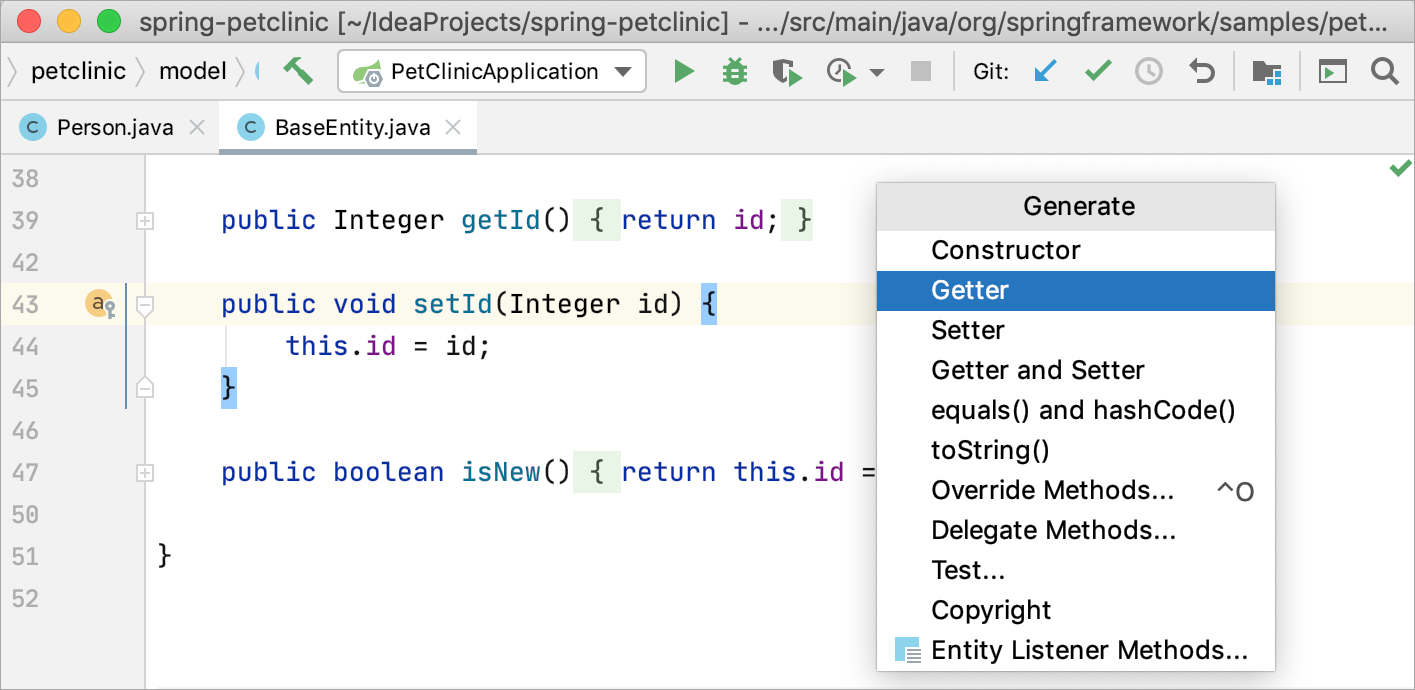This screenshot has width=1415, height=690.
Task: Click the macOS green maximize button
Action: [109, 21]
